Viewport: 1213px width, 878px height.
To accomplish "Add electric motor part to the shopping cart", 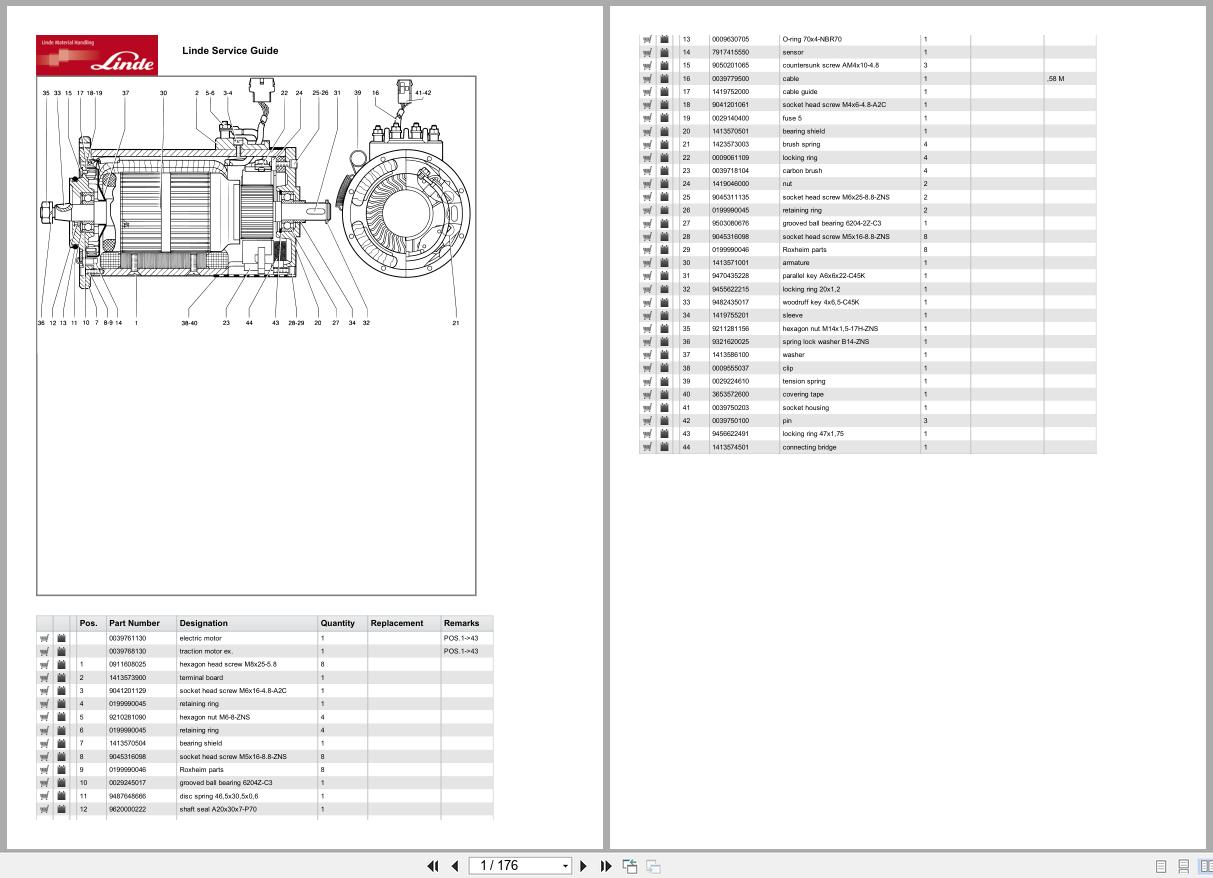I will tap(44, 638).
